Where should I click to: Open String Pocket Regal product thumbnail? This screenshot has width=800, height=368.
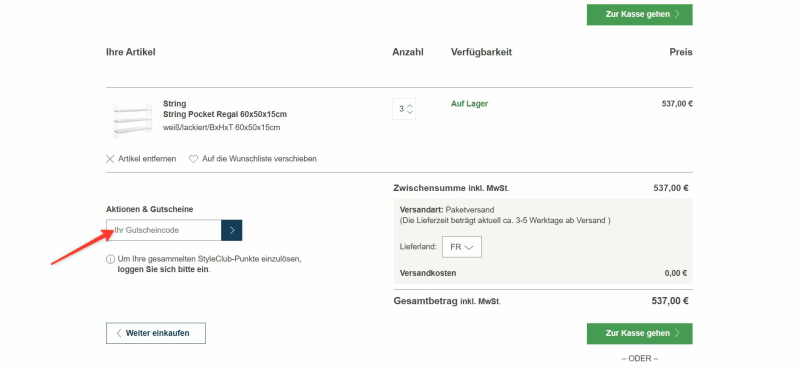[x=132, y=120]
